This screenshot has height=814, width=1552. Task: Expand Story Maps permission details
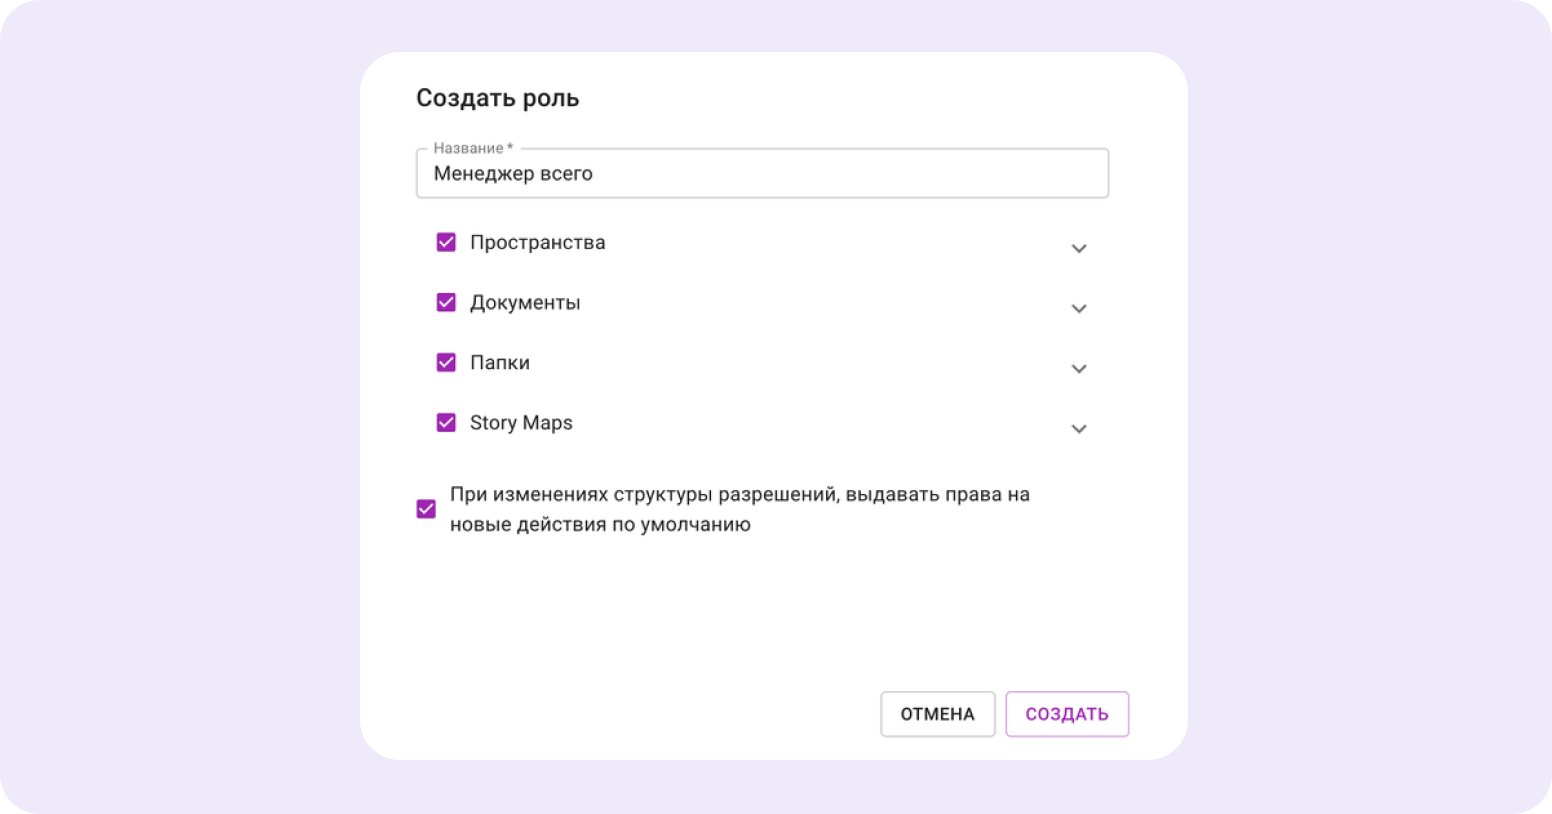tap(1079, 428)
